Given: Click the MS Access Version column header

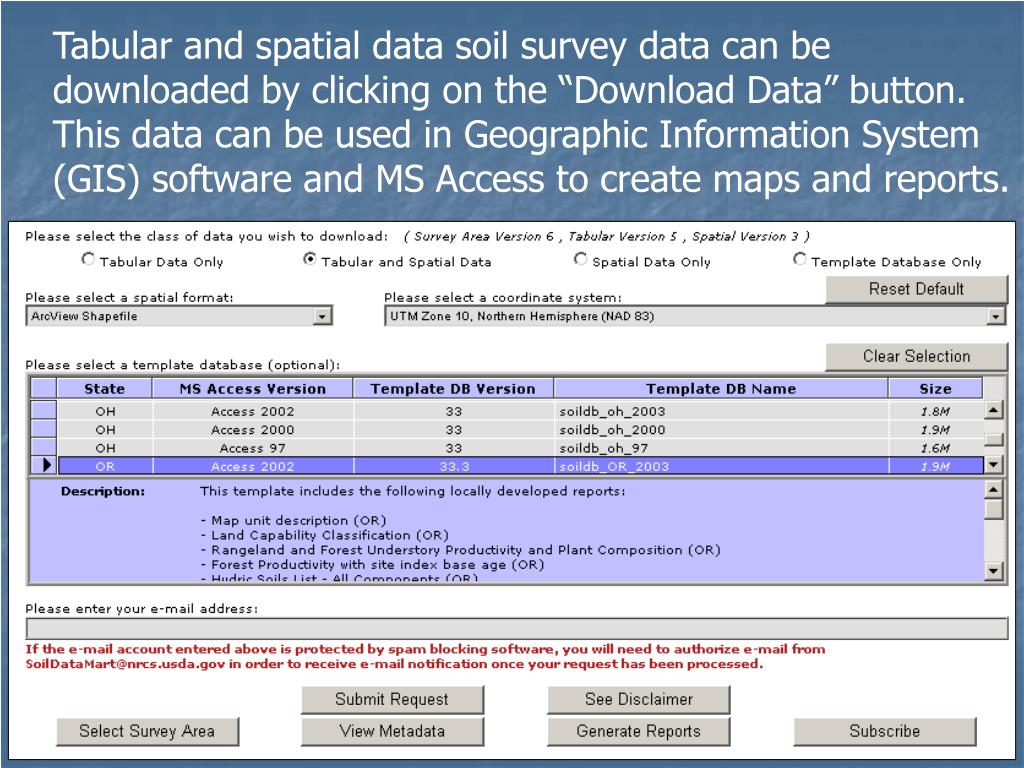Looking at the screenshot, I should [253, 389].
